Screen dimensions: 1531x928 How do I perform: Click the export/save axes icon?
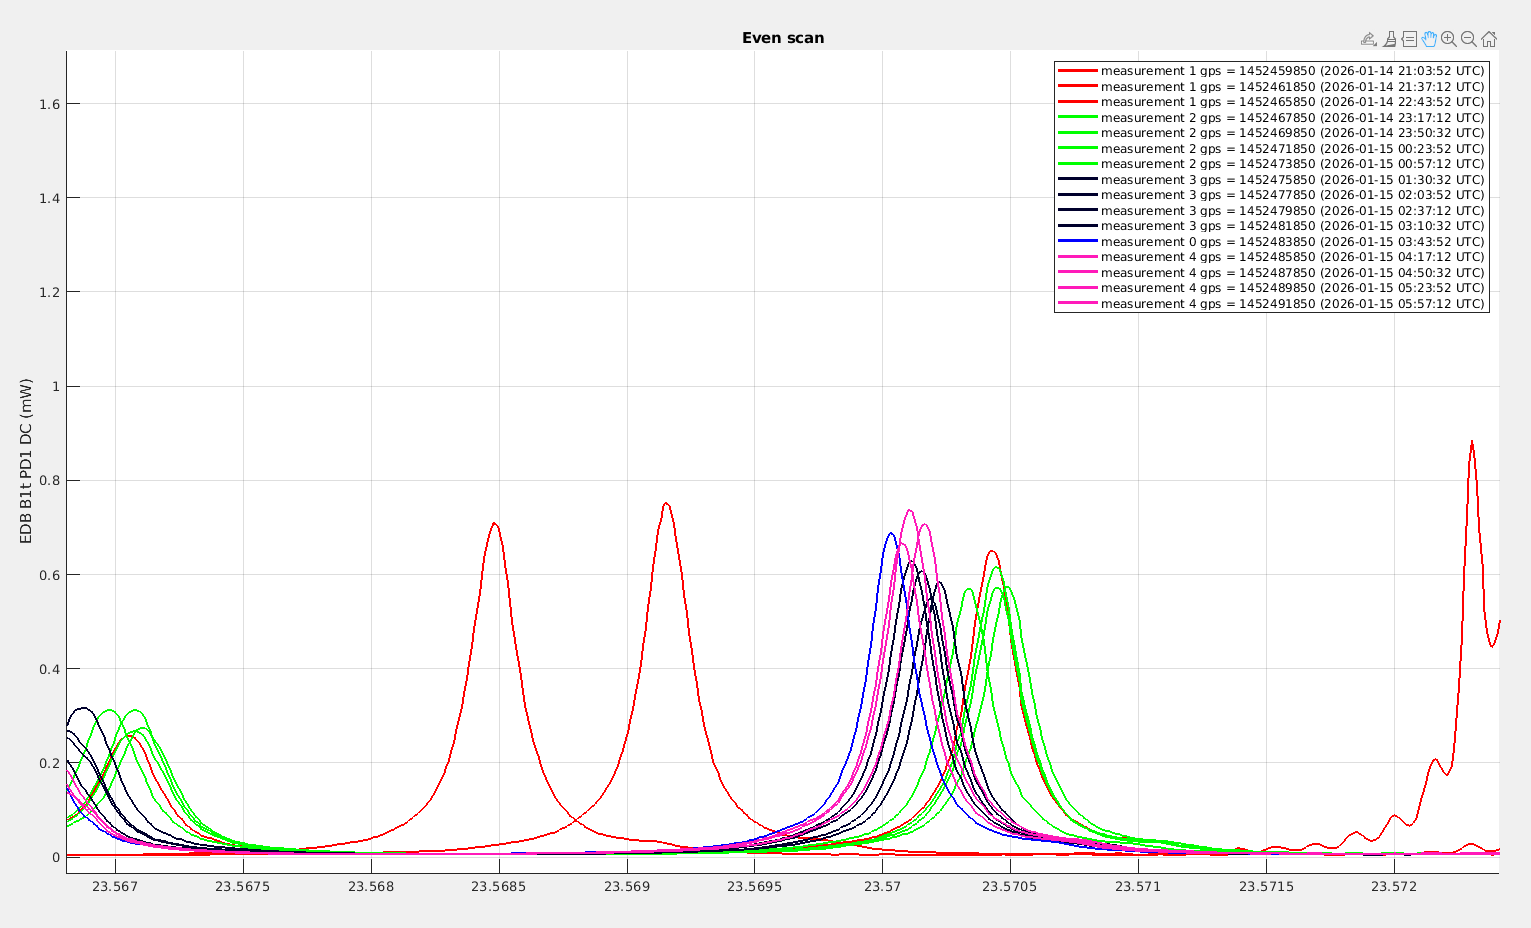pos(1368,39)
